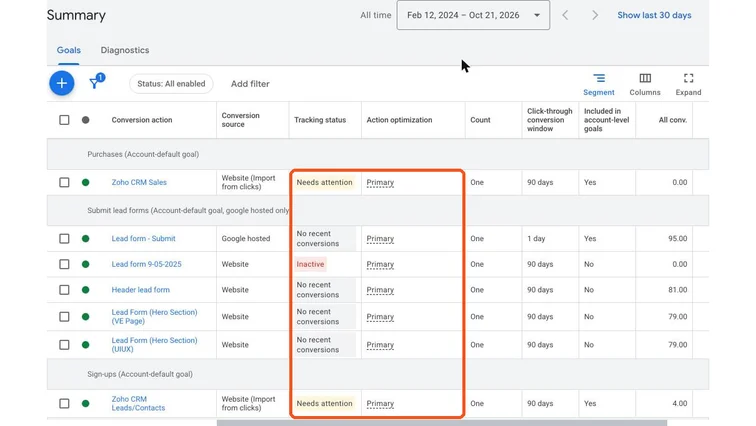This screenshot has width=756, height=426.
Task: Open the Header lead form link
Action: click(x=140, y=290)
